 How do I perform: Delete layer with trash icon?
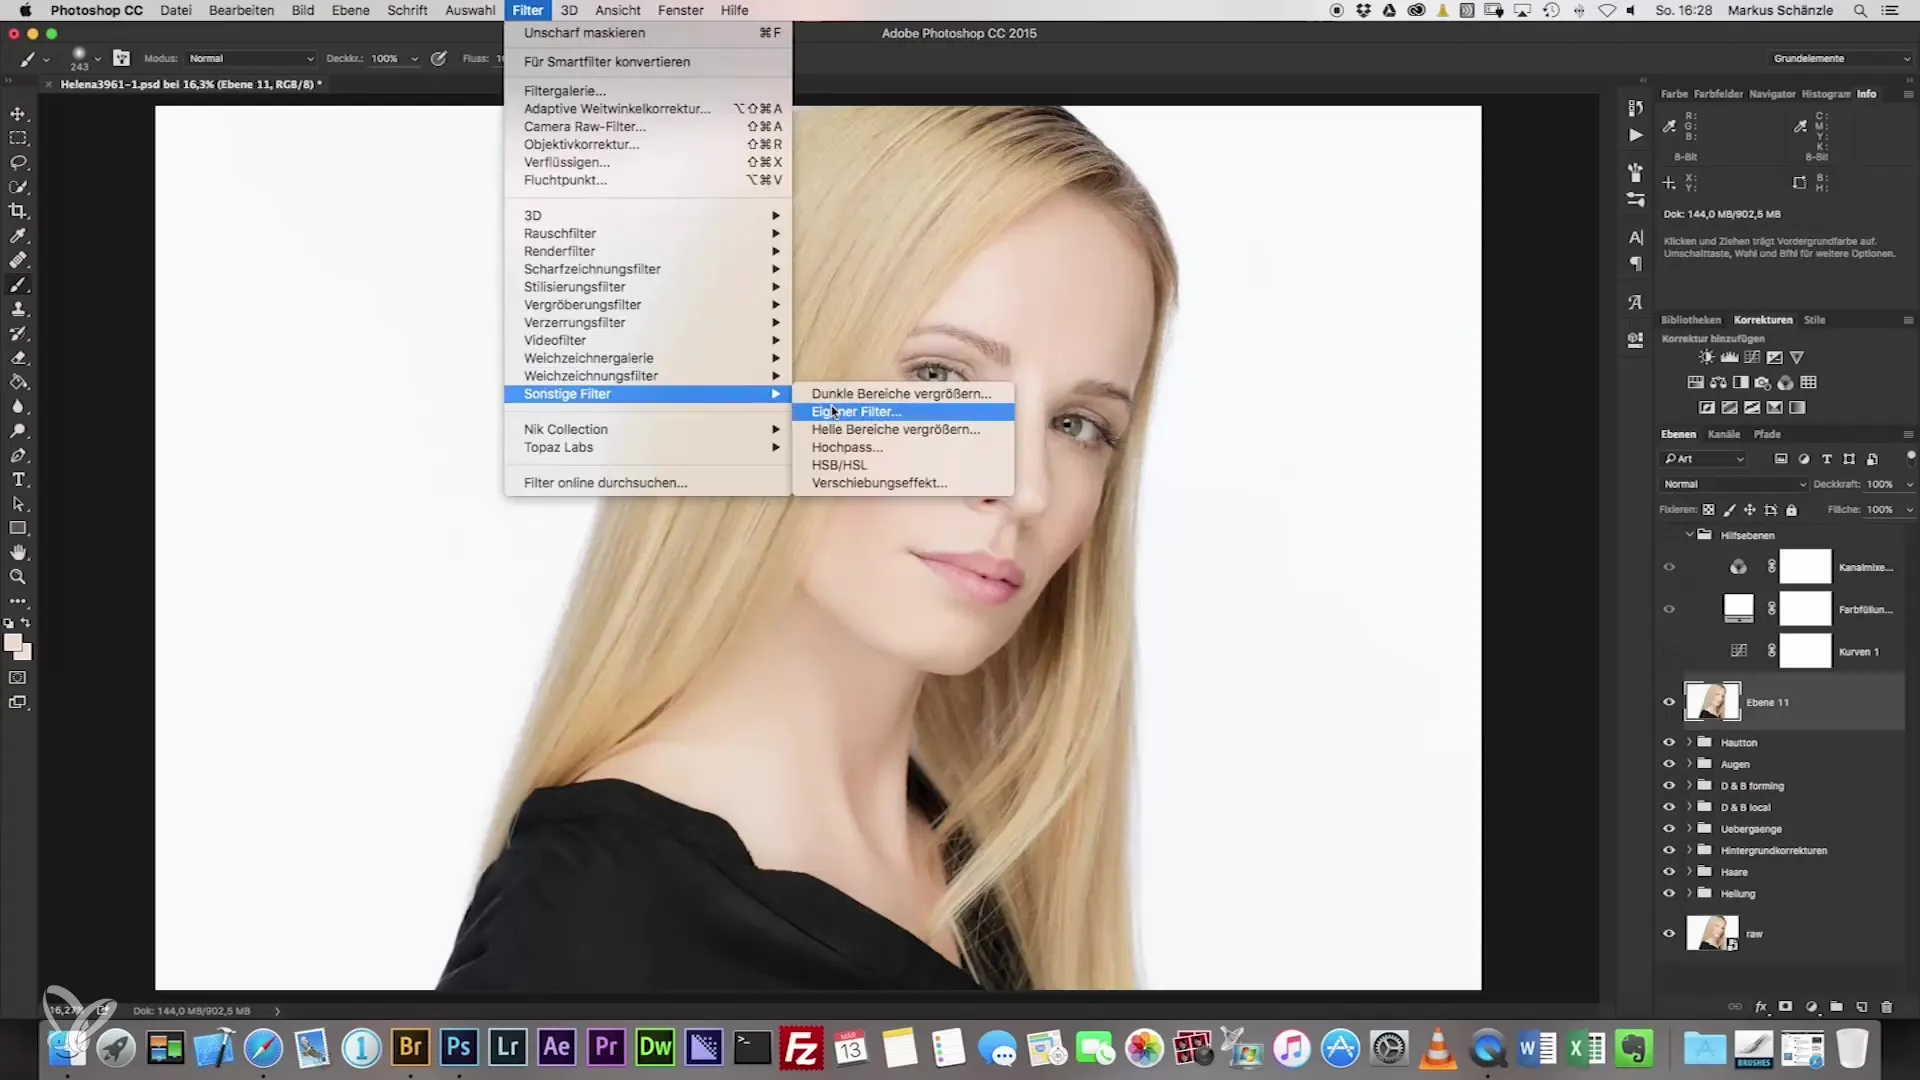pos(1886,1007)
